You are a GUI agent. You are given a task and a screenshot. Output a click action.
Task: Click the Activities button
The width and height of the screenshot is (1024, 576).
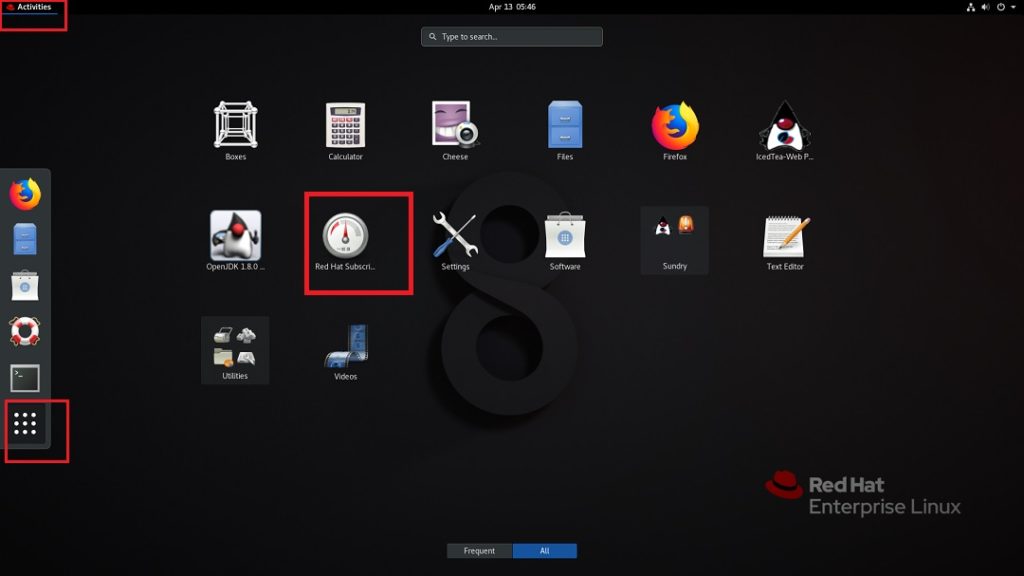click(x=29, y=7)
